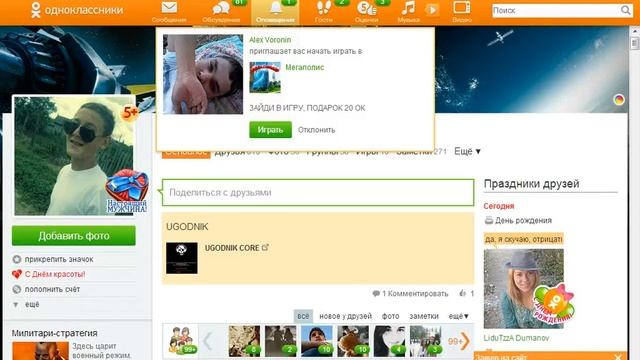Select the фото feed filter tab
640x360 pixels.
pyautogui.click(x=390, y=316)
